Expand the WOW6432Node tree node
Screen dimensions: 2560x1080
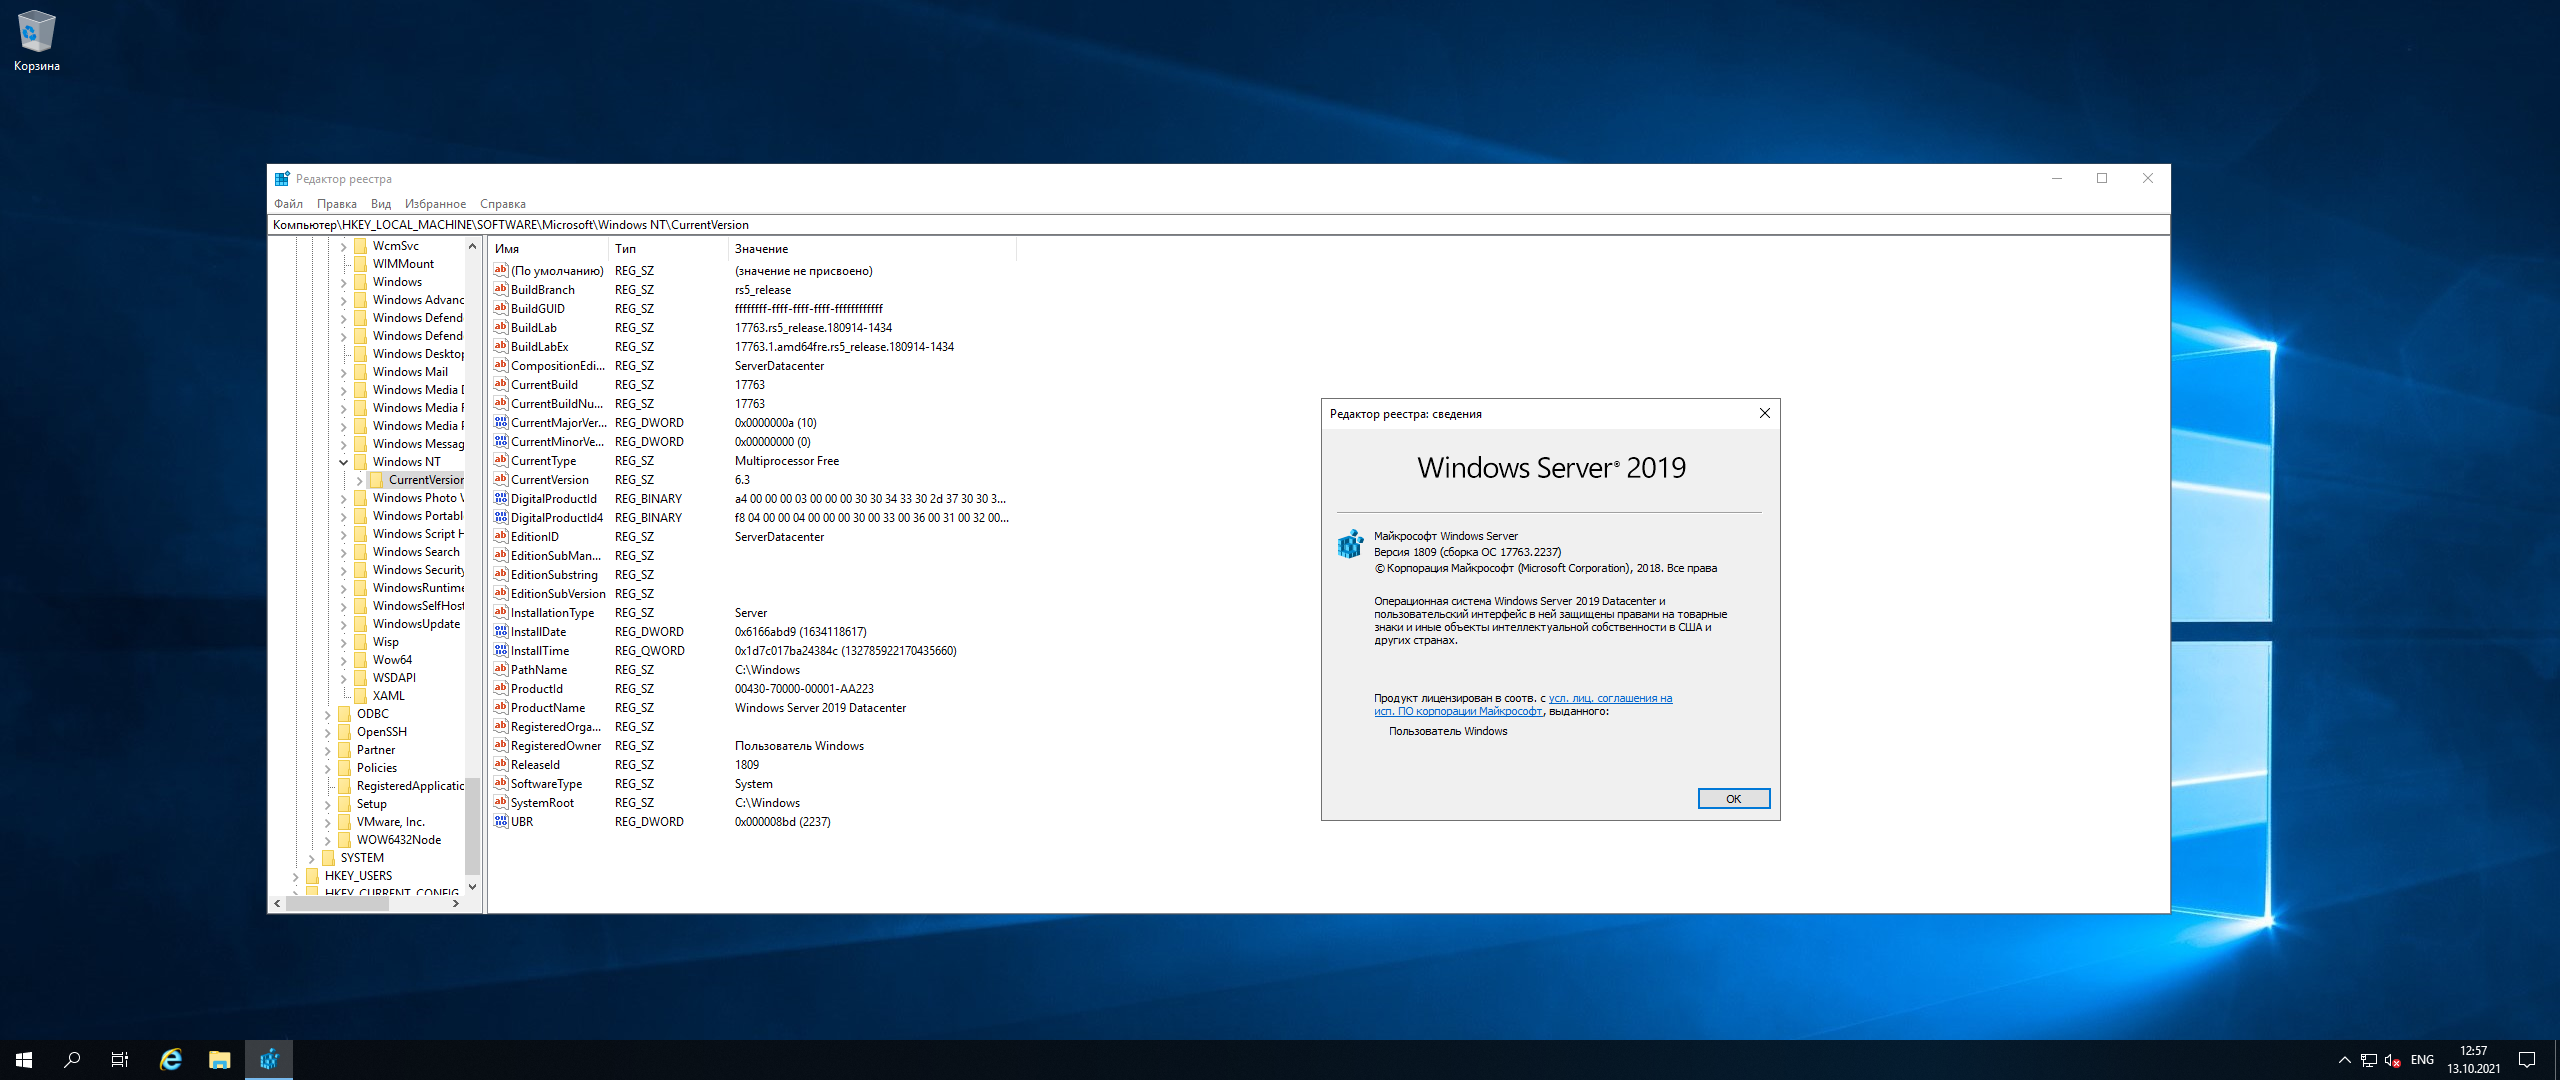[x=328, y=840]
